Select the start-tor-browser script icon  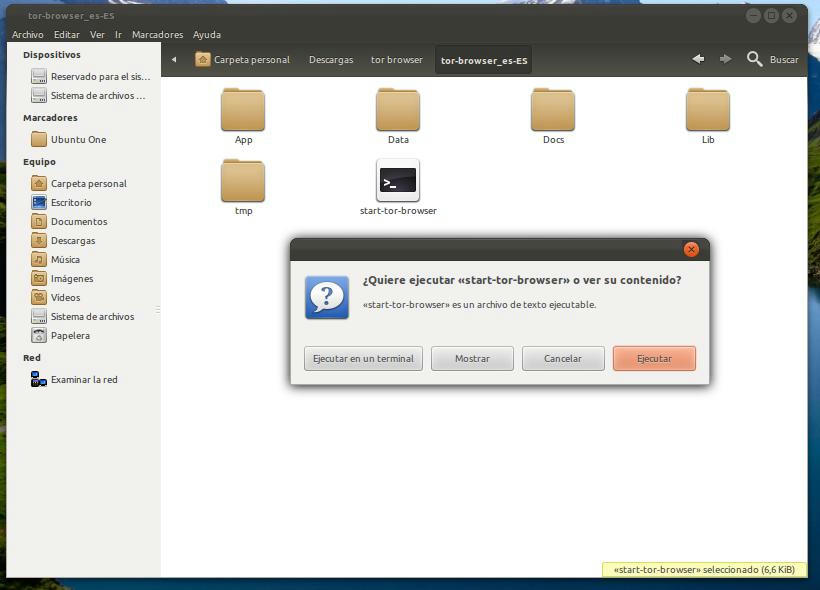pos(398,181)
